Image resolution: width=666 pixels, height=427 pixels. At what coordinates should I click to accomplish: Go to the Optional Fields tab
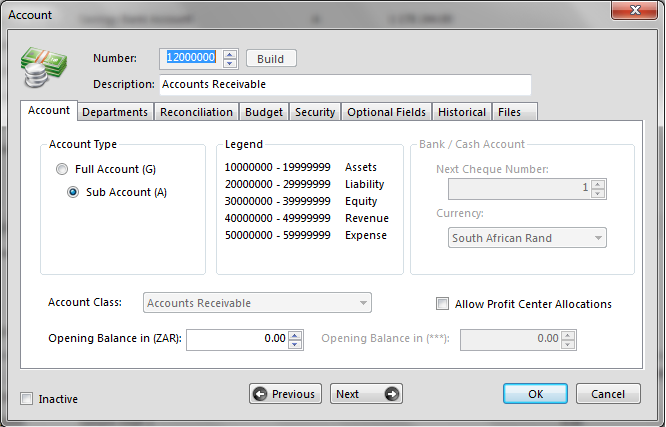(x=386, y=112)
